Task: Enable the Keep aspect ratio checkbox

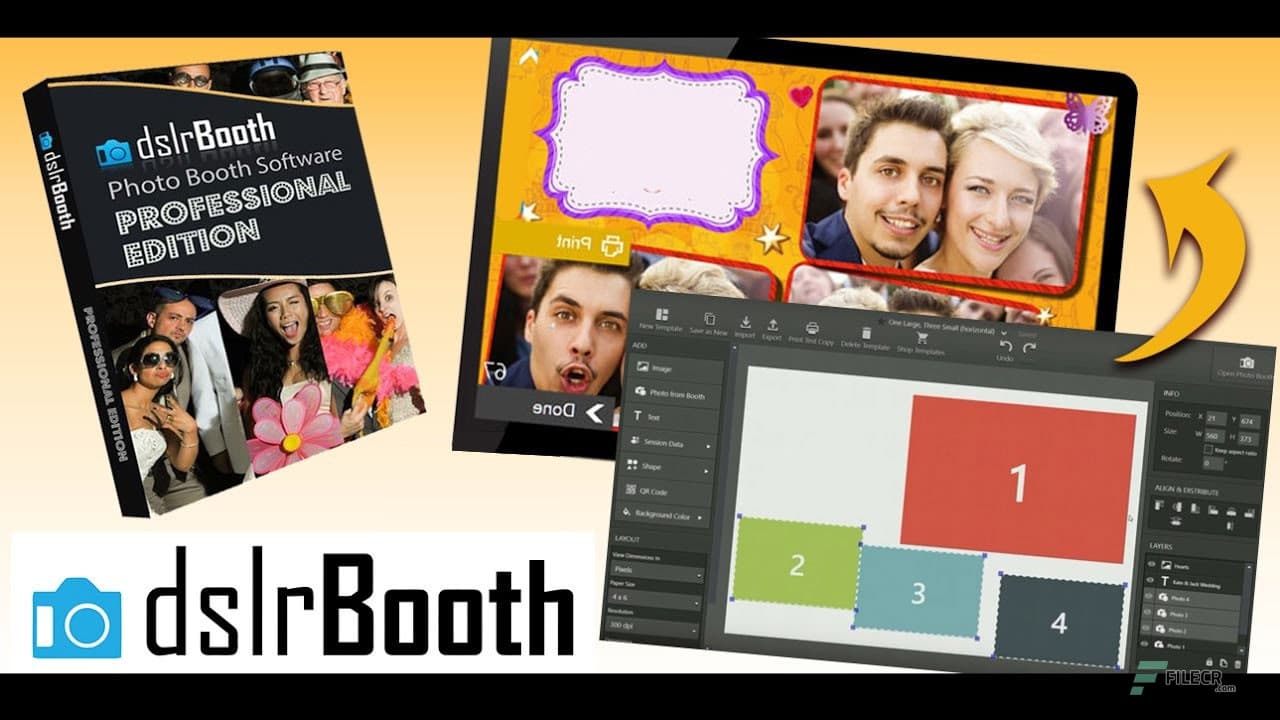Action: tap(1209, 450)
